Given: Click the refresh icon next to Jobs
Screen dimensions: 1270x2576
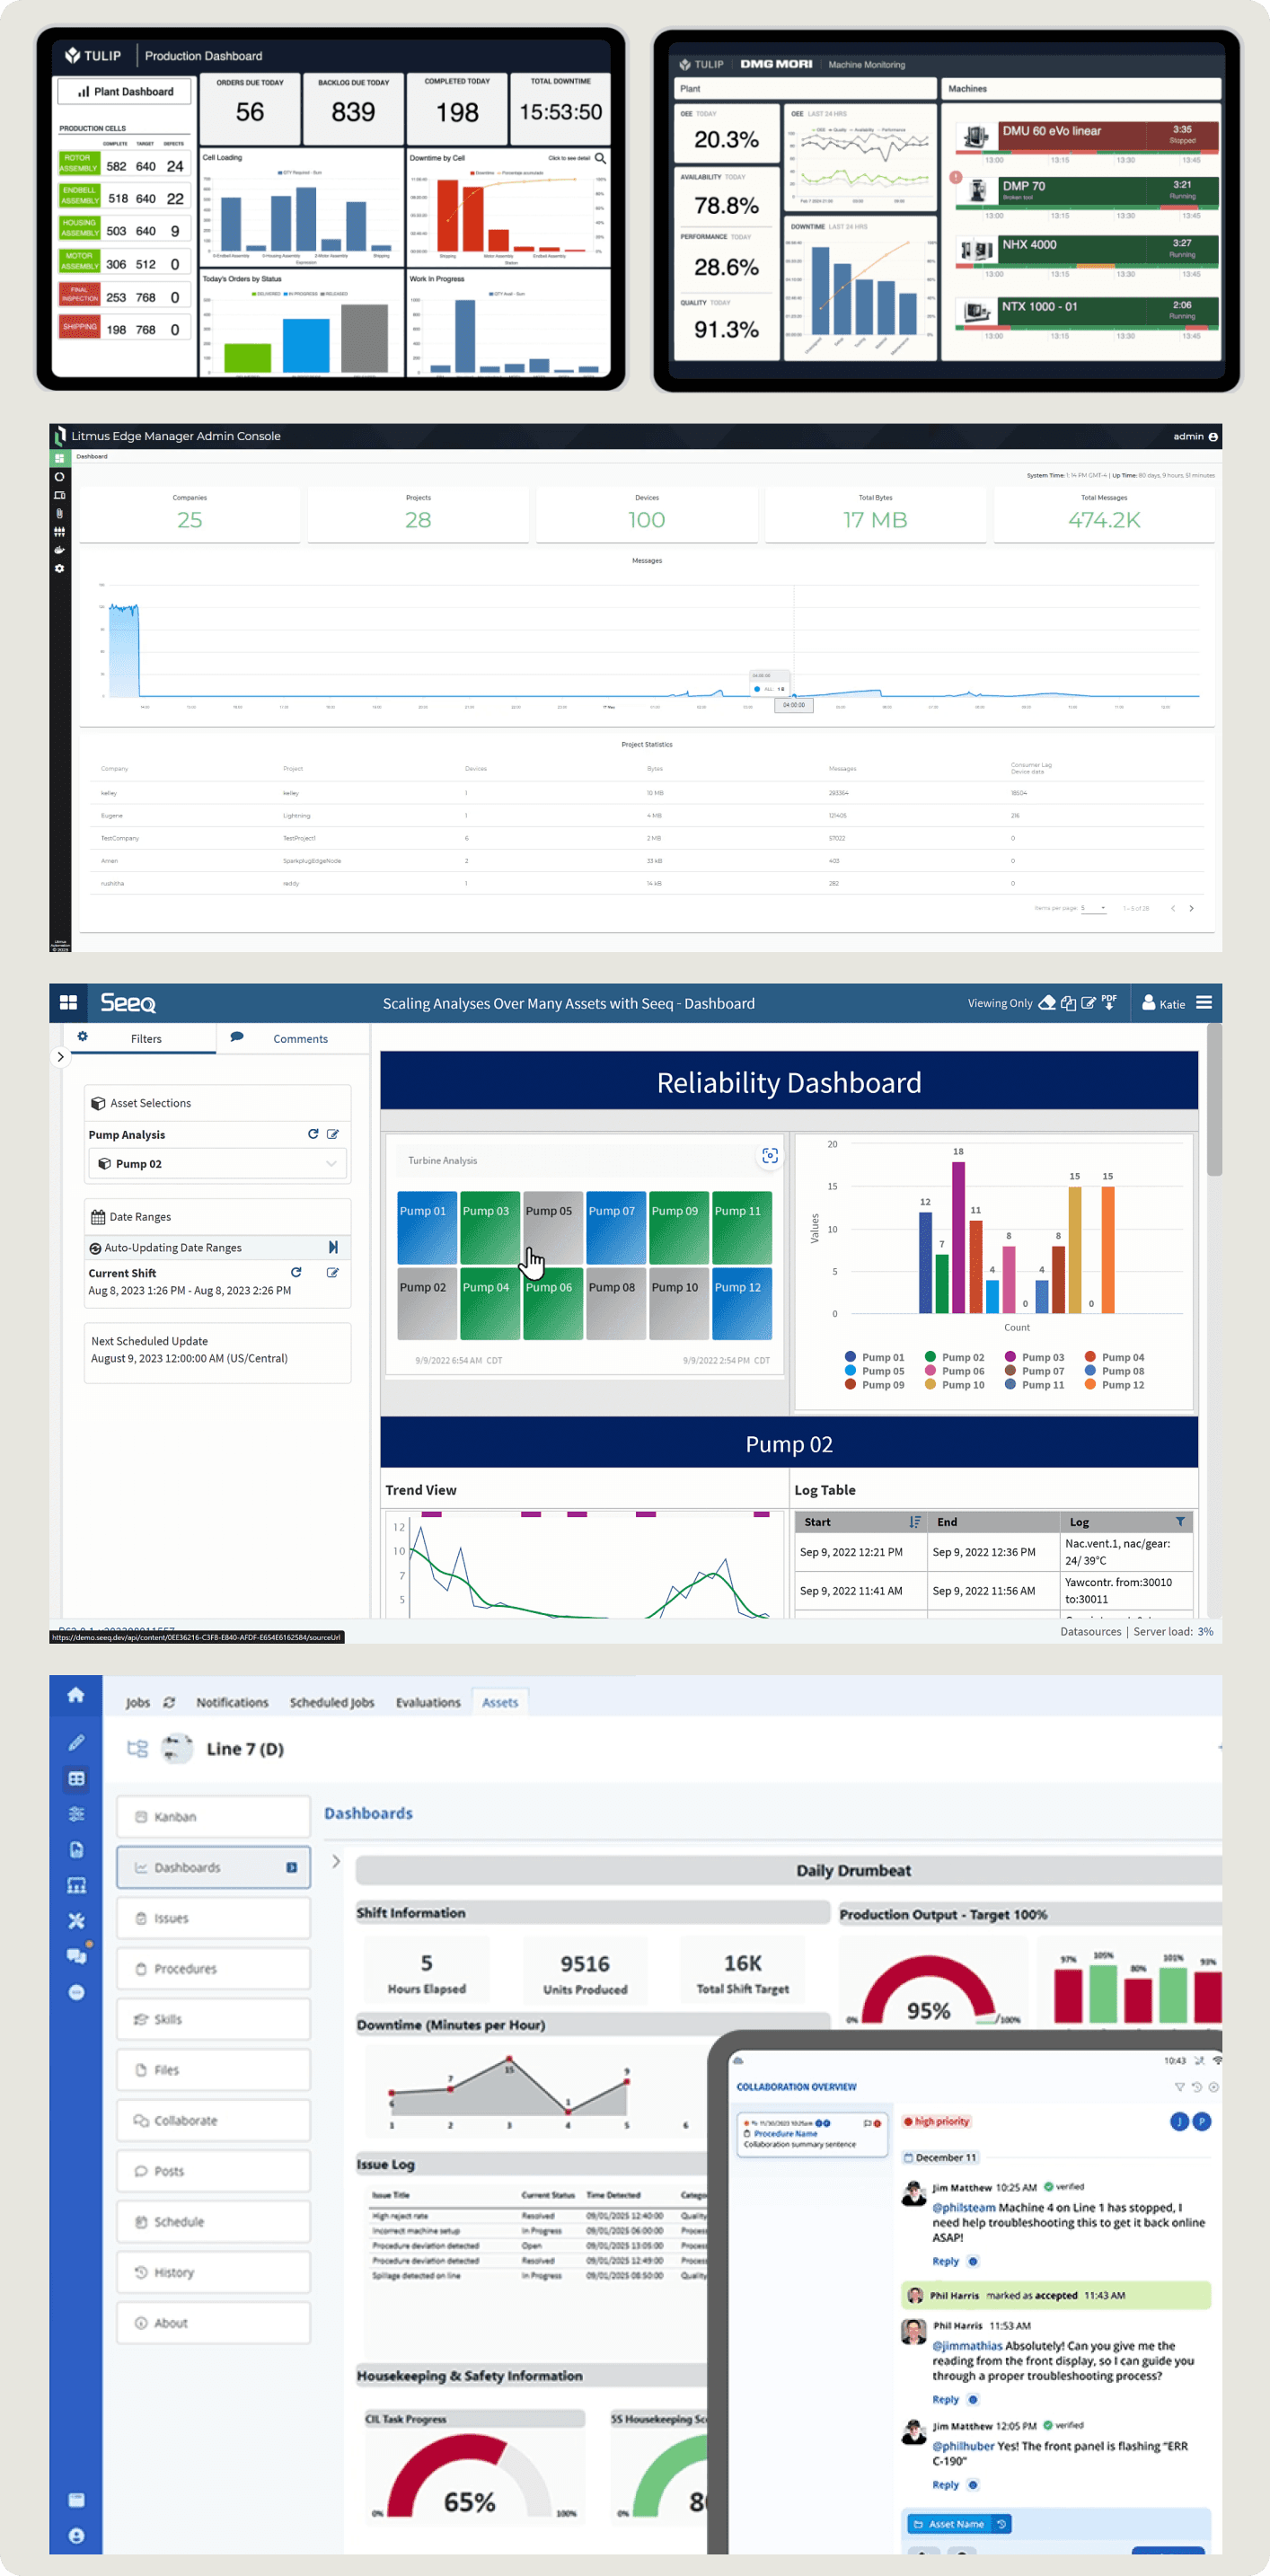Looking at the screenshot, I should click(169, 1702).
